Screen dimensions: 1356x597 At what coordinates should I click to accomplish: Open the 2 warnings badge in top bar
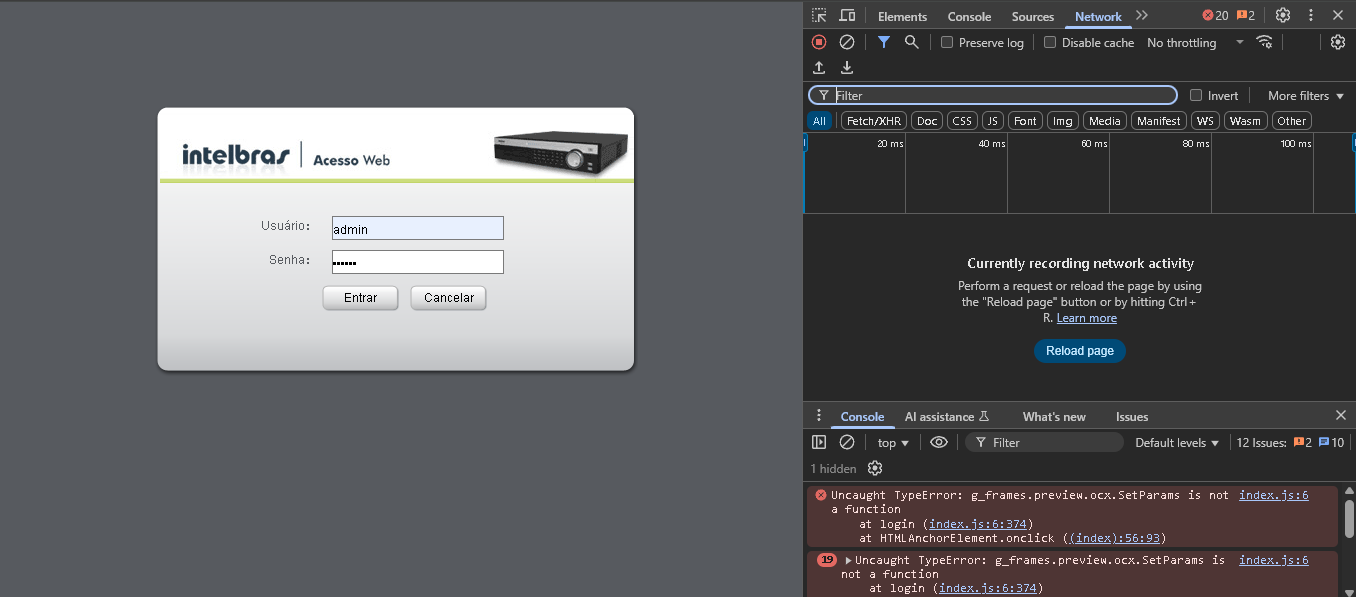[1246, 16]
